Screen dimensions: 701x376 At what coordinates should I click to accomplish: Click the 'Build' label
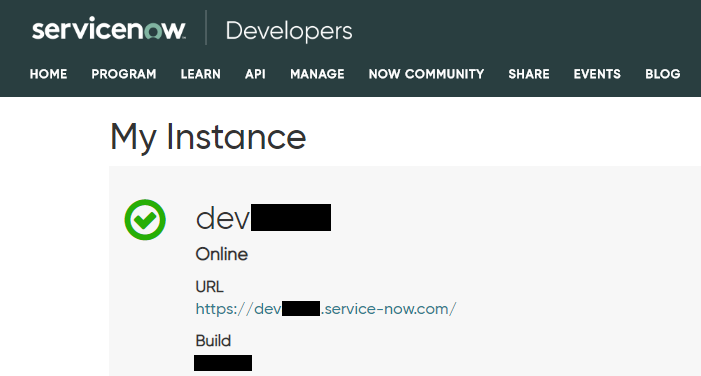[213, 341]
